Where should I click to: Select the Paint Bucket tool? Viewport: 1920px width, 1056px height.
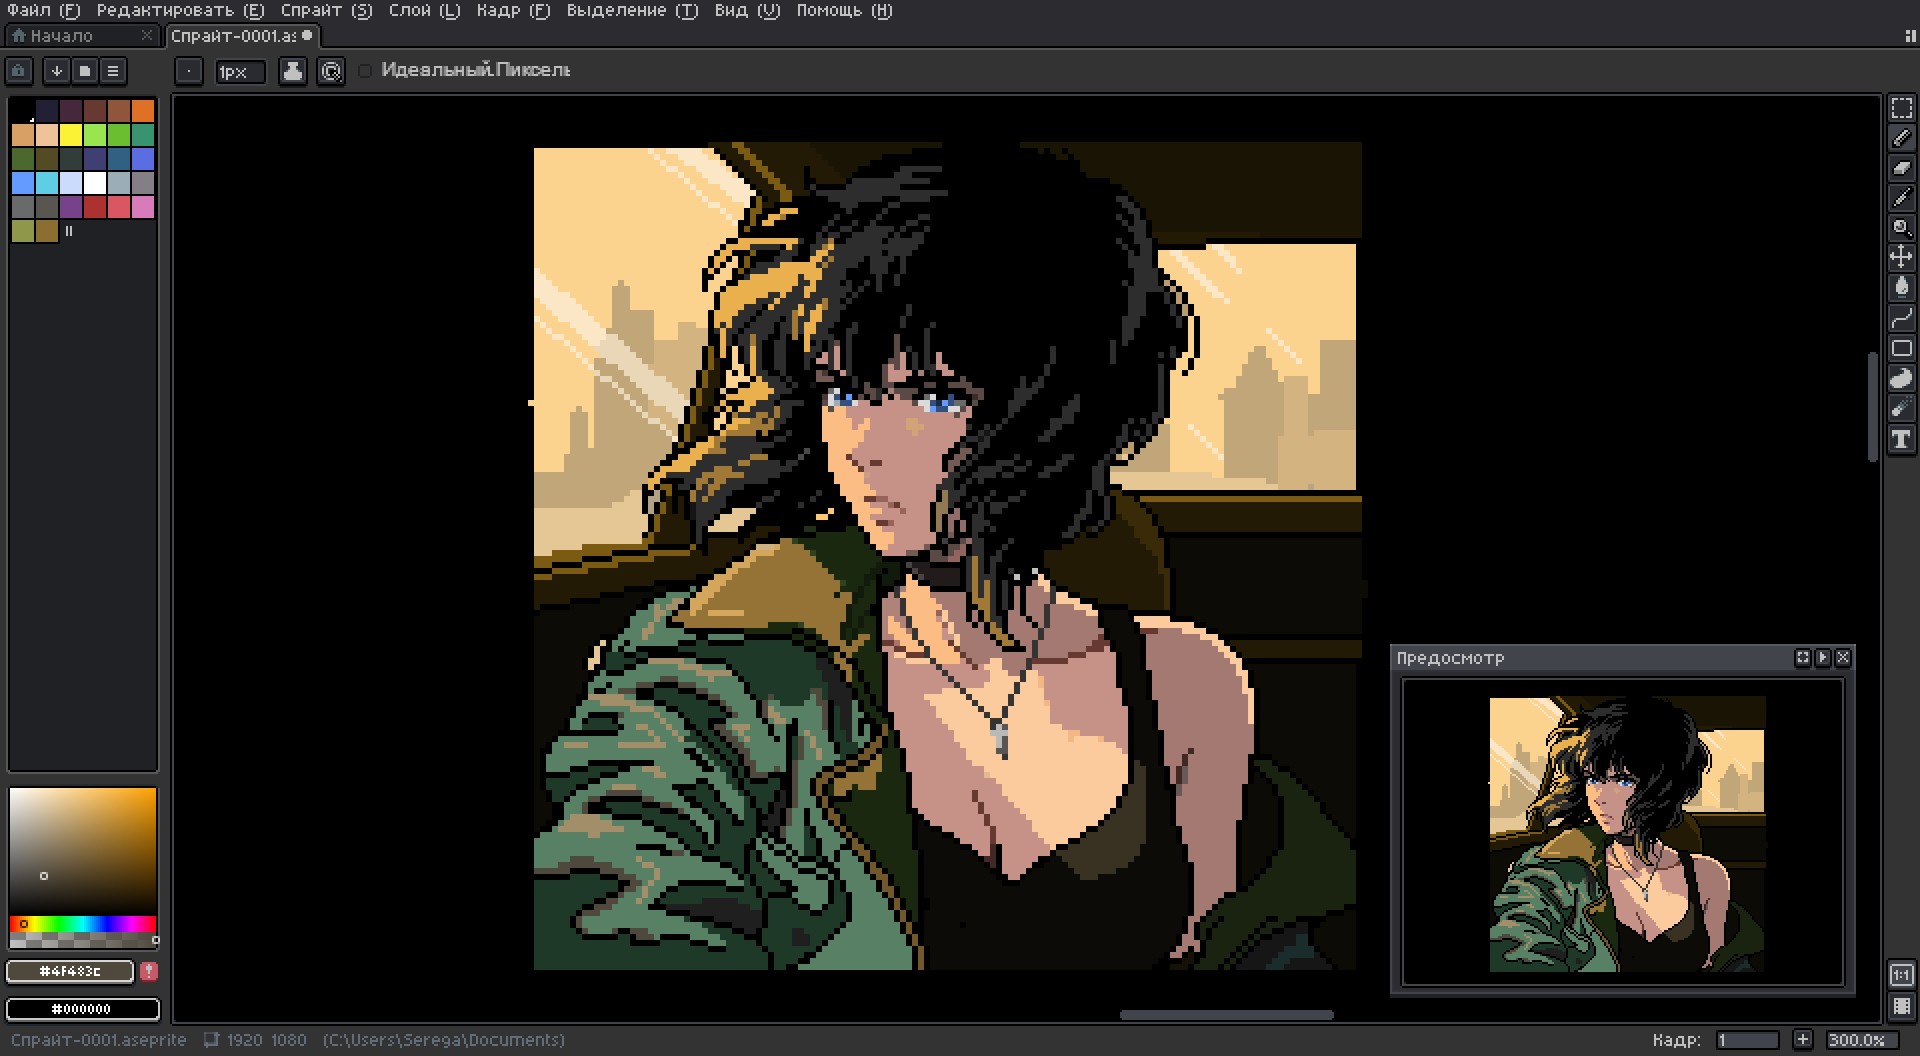[x=1901, y=288]
